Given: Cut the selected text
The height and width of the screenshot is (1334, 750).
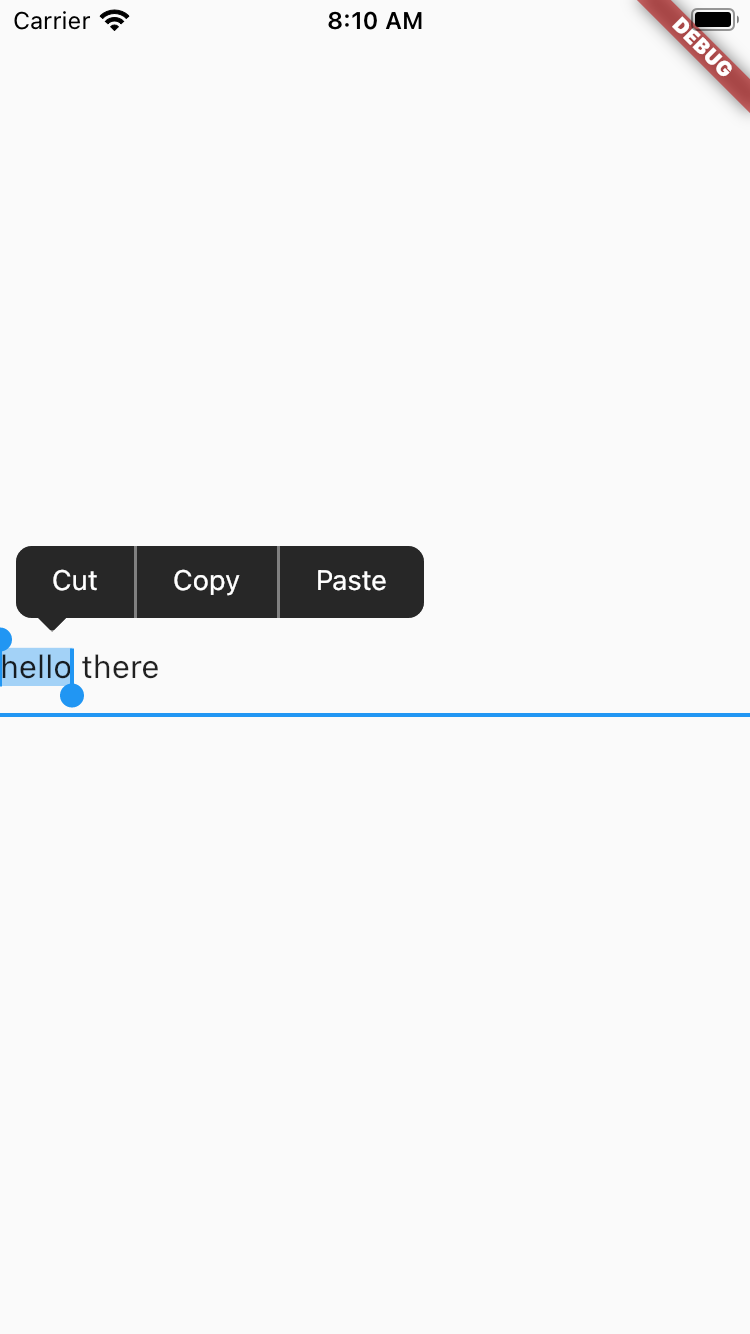Looking at the screenshot, I should point(74,581).
